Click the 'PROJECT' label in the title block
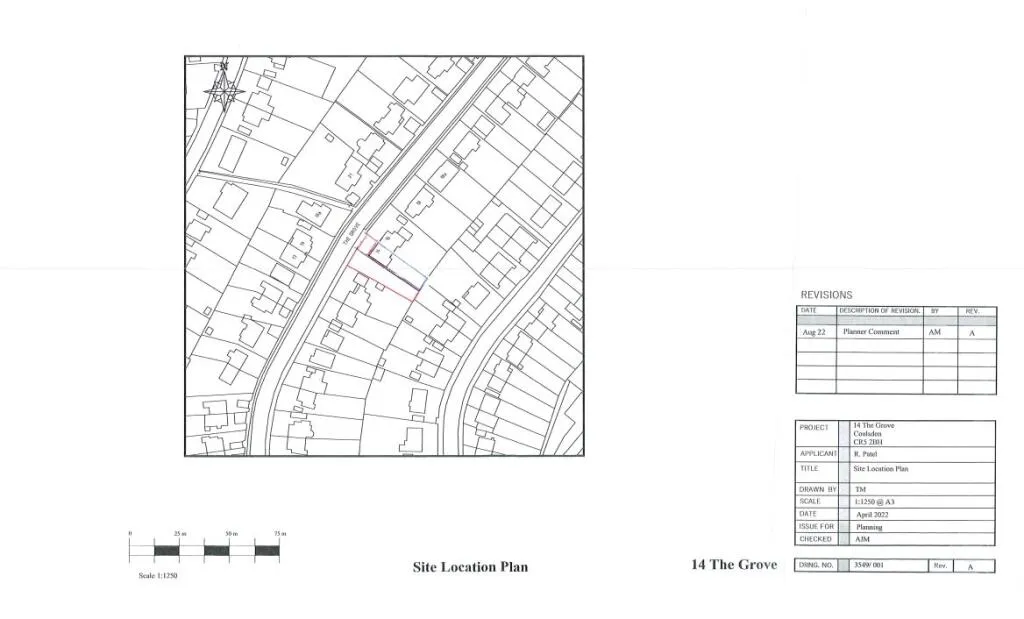This screenshot has height=619, width=1024. 814,428
